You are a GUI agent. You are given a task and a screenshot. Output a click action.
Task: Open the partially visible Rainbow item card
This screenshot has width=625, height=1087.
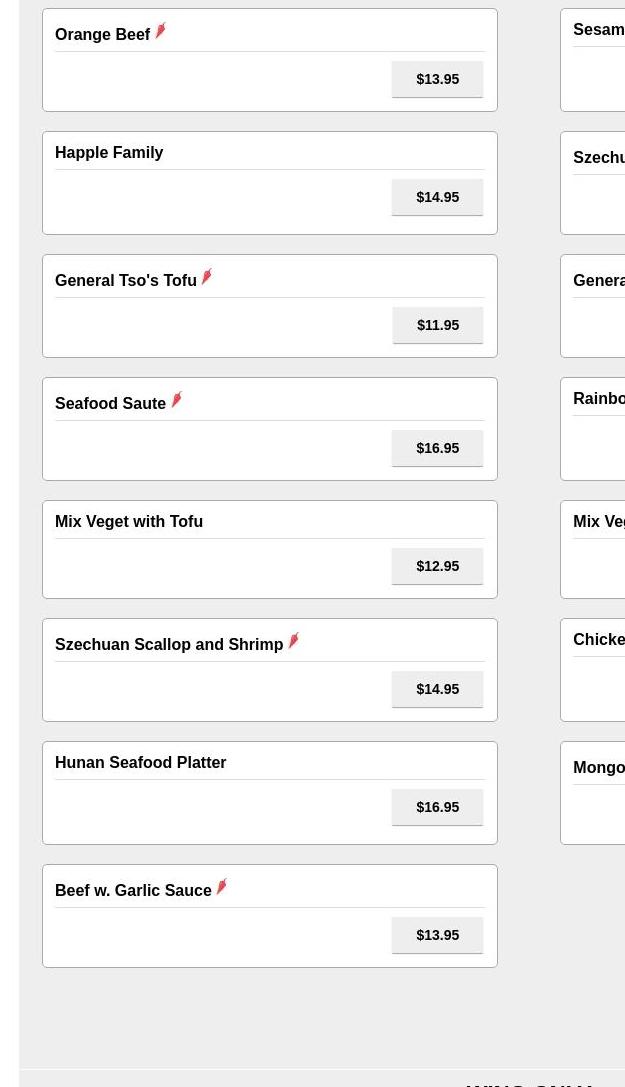tap(592, 429)
